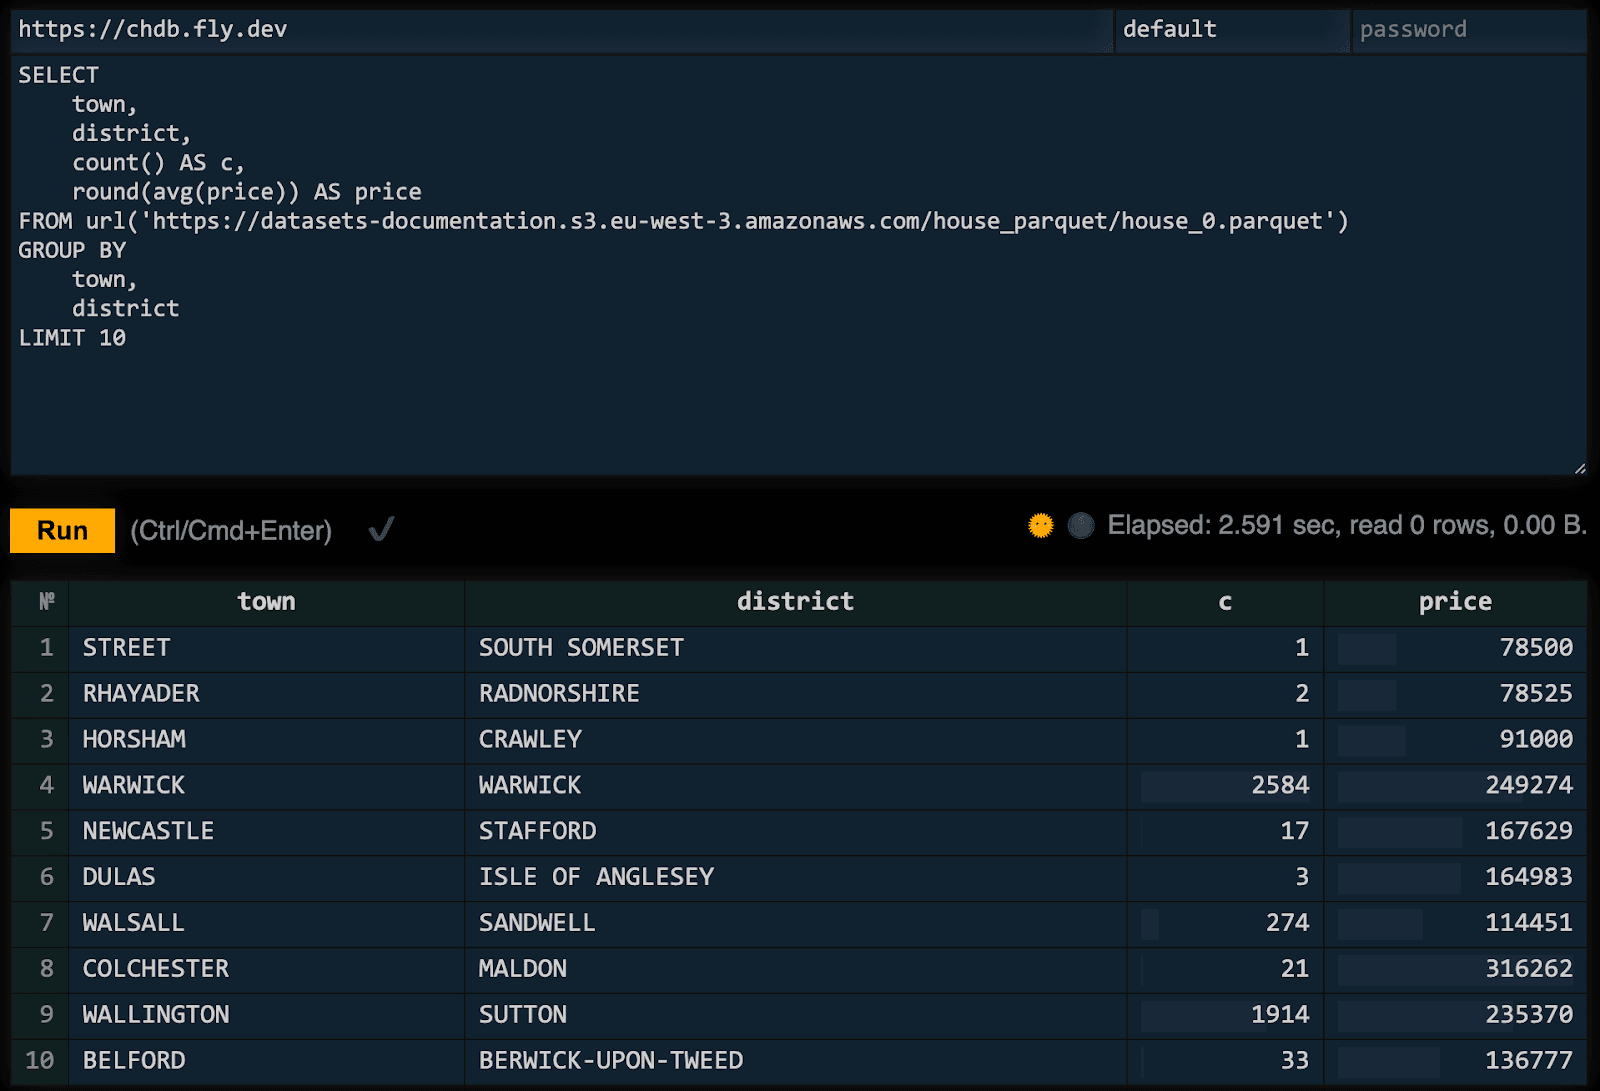Focus the server URL field chdb.fly.dev
Image resolution: width=1600 pixels, height=1091 pixels.
tap(560, 30)
